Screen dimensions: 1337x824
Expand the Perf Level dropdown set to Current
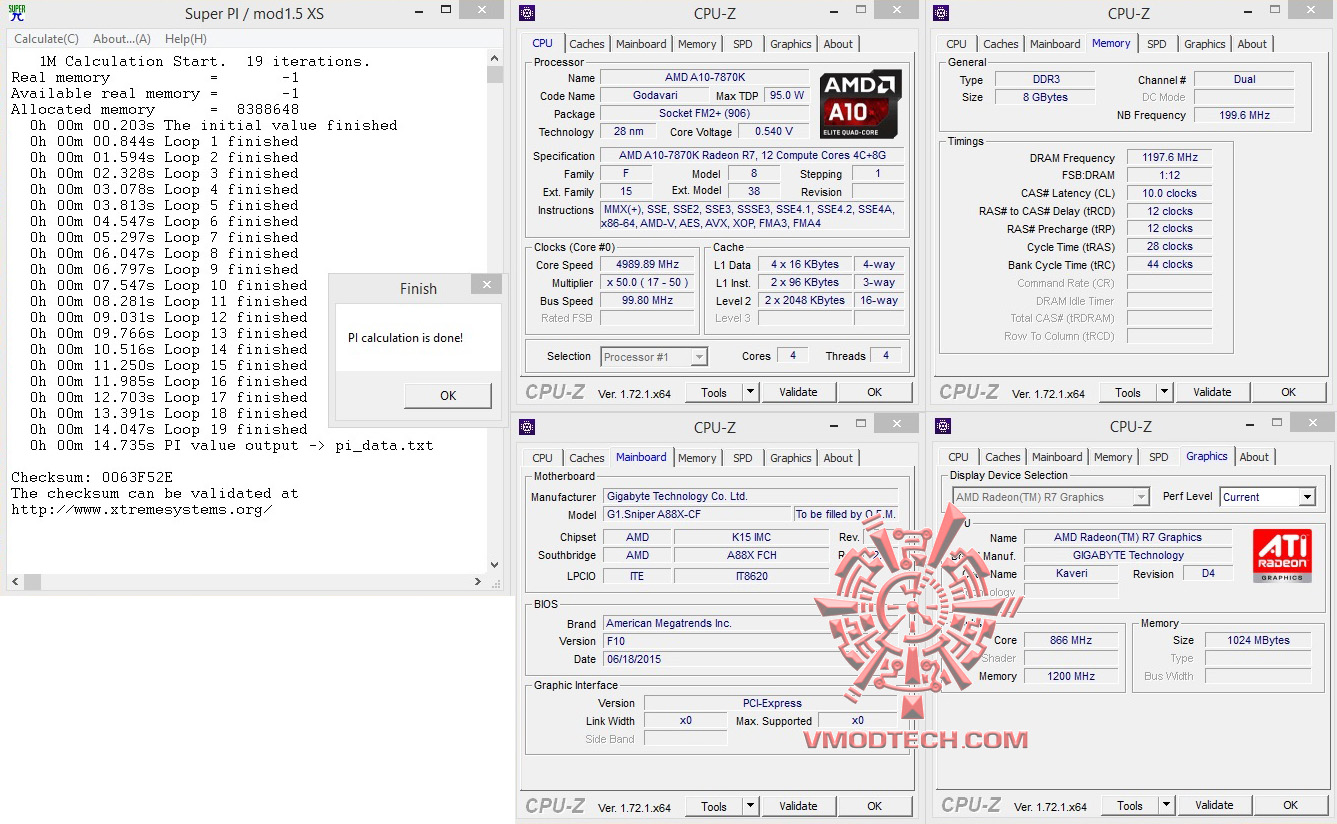coord(1307,497)
